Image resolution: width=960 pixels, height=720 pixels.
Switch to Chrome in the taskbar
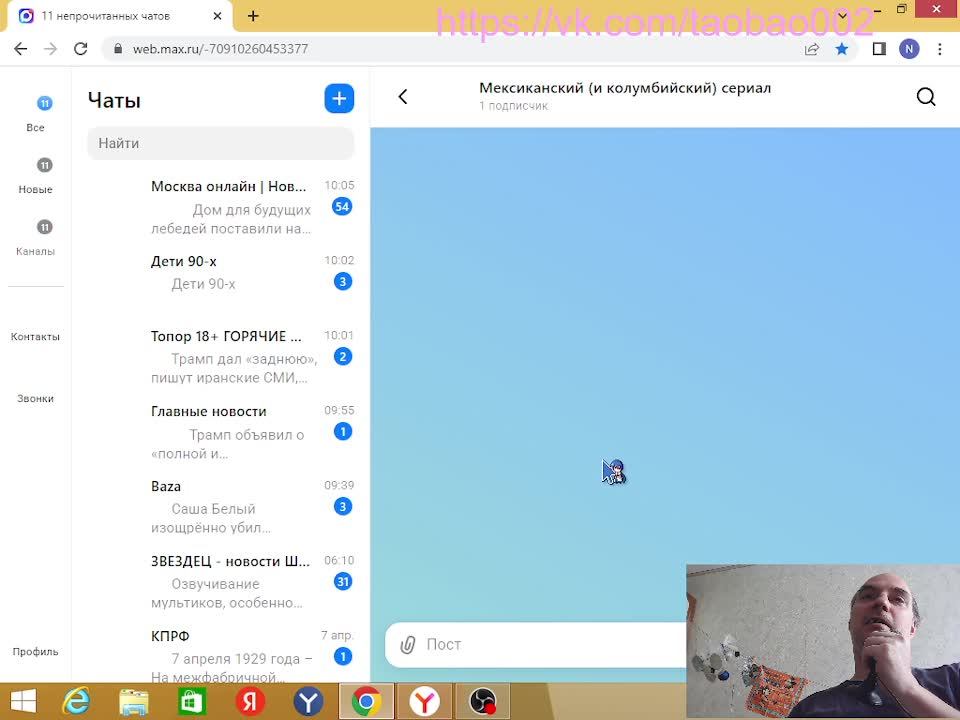click(366, 702)
